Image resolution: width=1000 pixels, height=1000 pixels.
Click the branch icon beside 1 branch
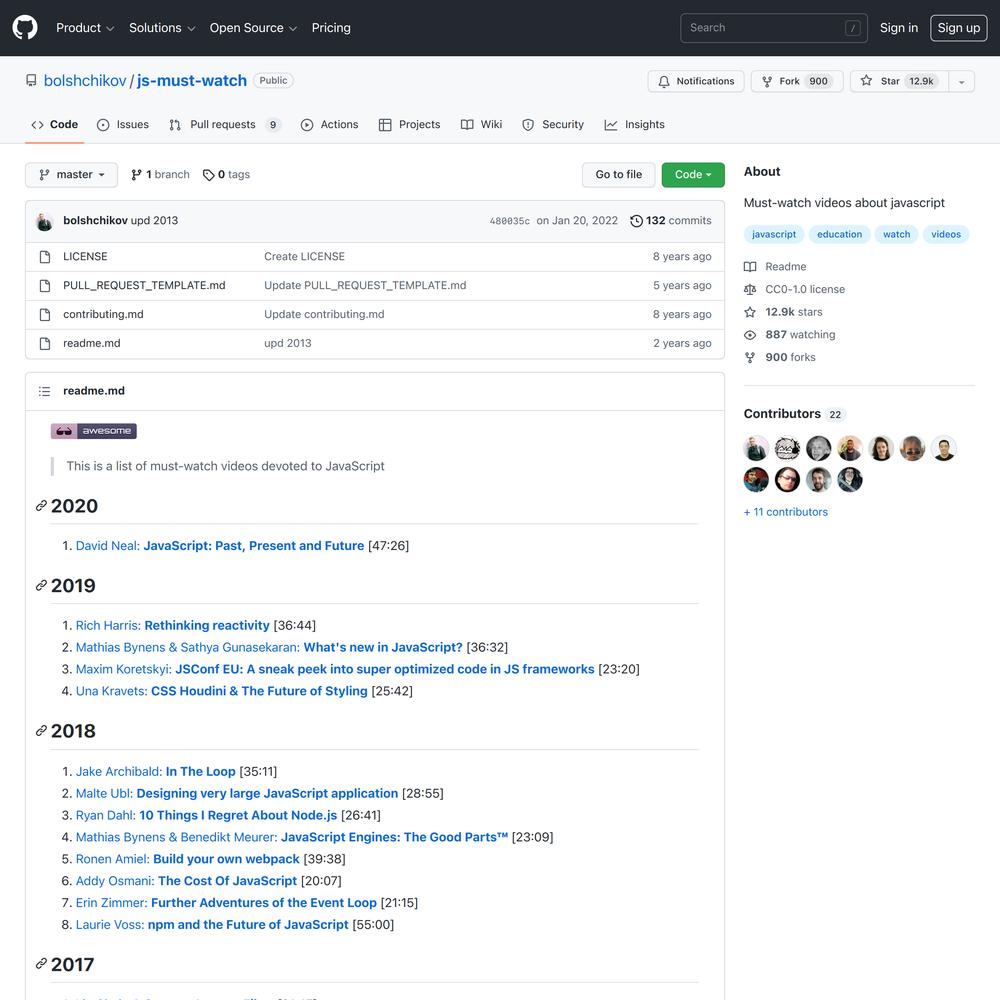pyautogui.click(x=136, y=175)
